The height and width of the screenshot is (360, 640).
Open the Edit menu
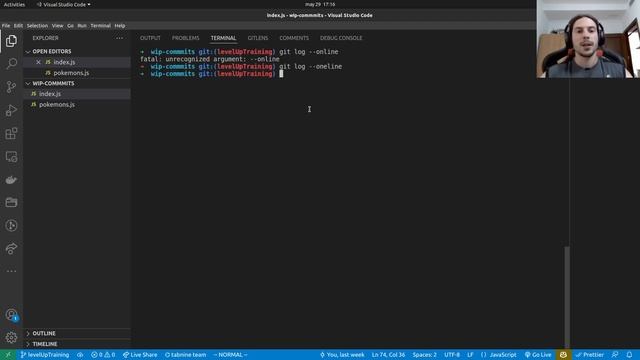coord(18,26)
